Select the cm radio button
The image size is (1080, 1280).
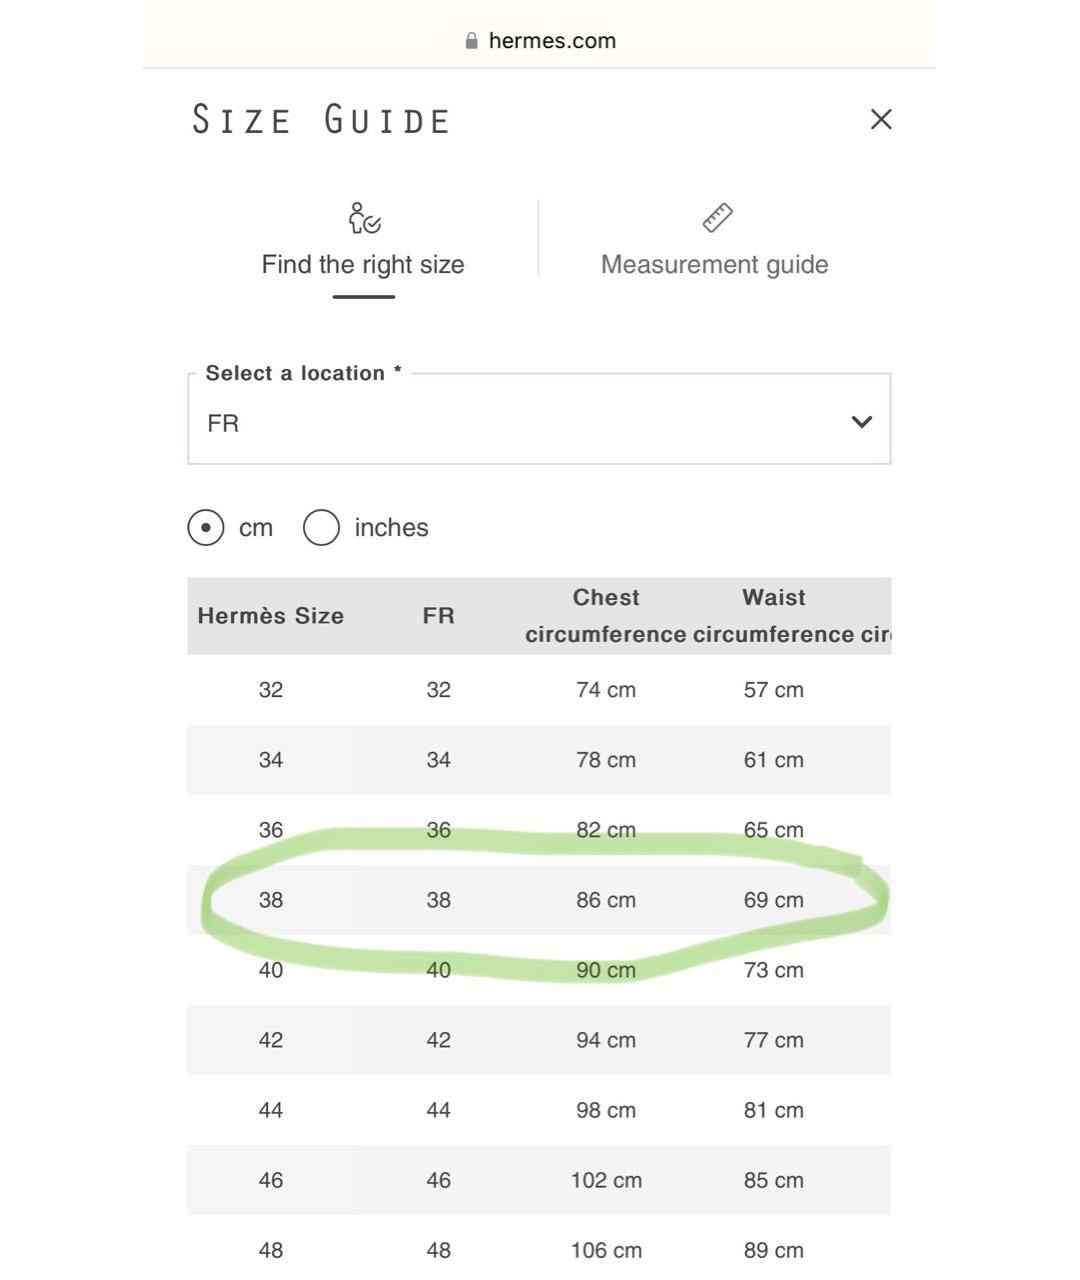(x=206, y=527)
